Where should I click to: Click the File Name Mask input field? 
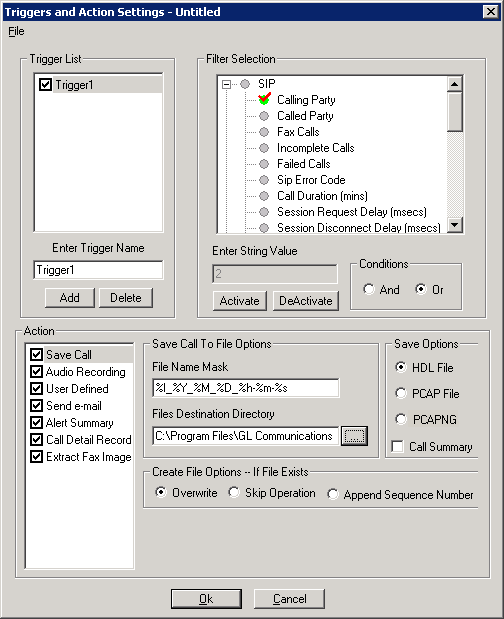pos(245,388)
